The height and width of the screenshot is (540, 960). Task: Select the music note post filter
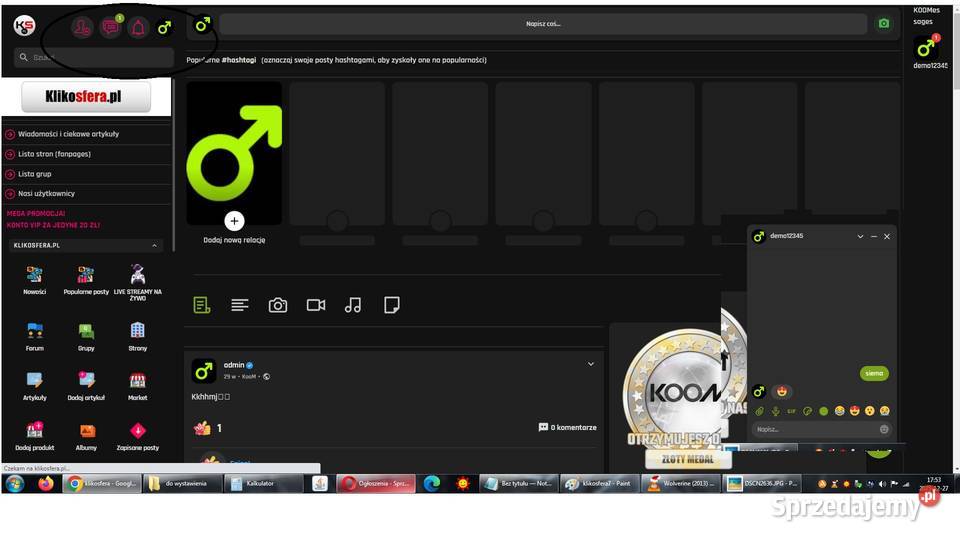pos(353,305)
